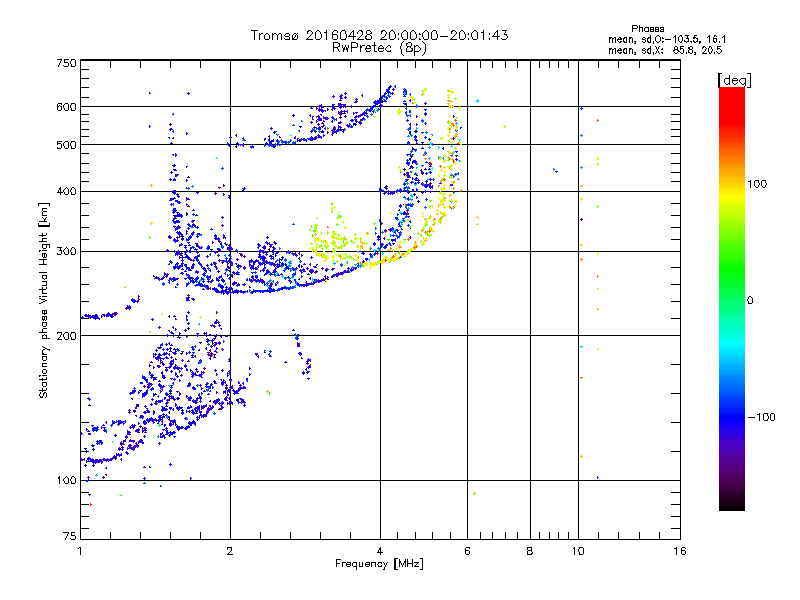Click the y-axis tick label '500'
800x600 pixels.
pos(66,145)
